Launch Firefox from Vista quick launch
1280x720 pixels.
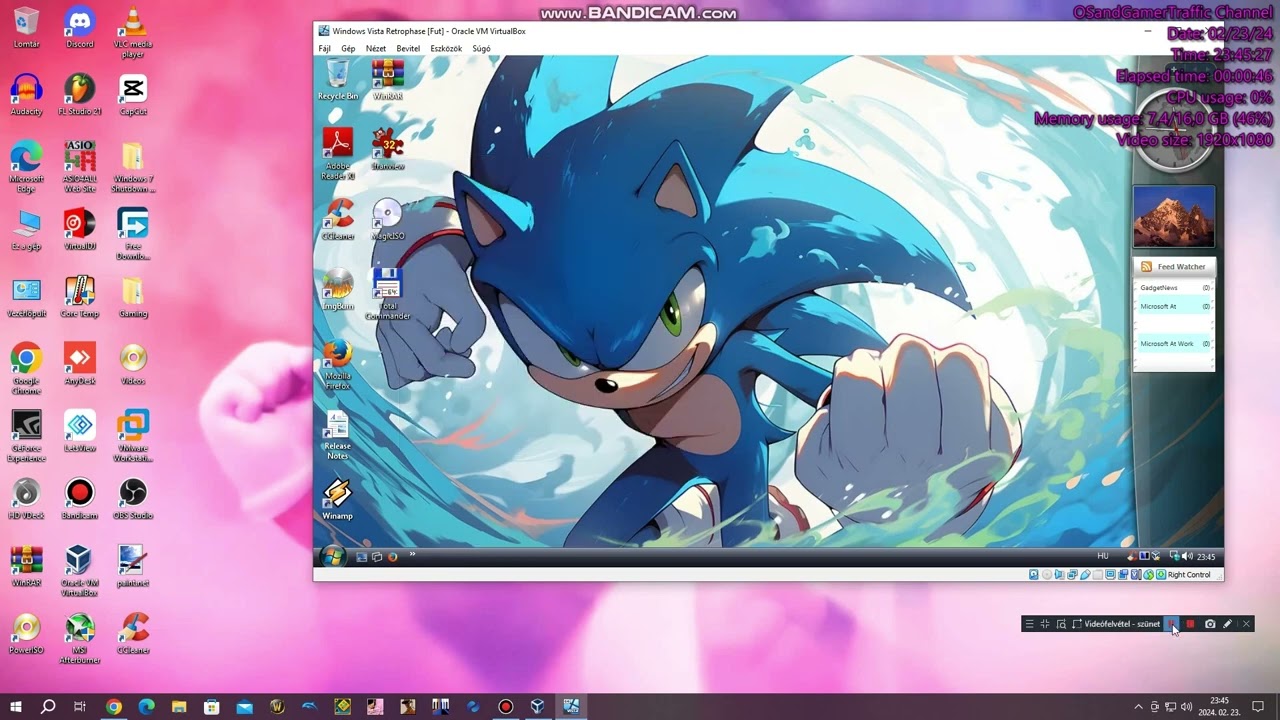click(392, 557)
